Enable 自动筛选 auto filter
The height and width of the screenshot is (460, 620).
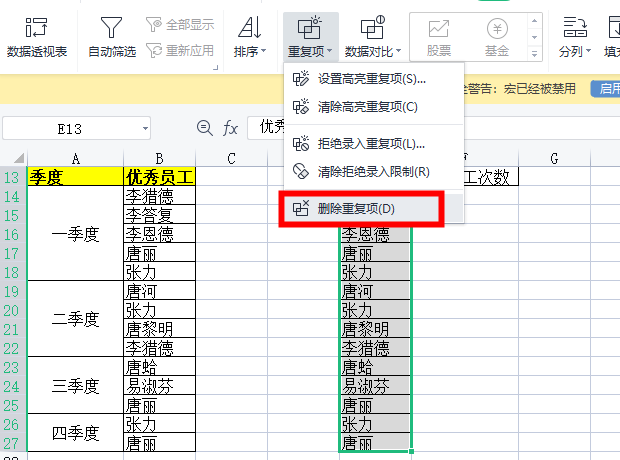(112, 38)
